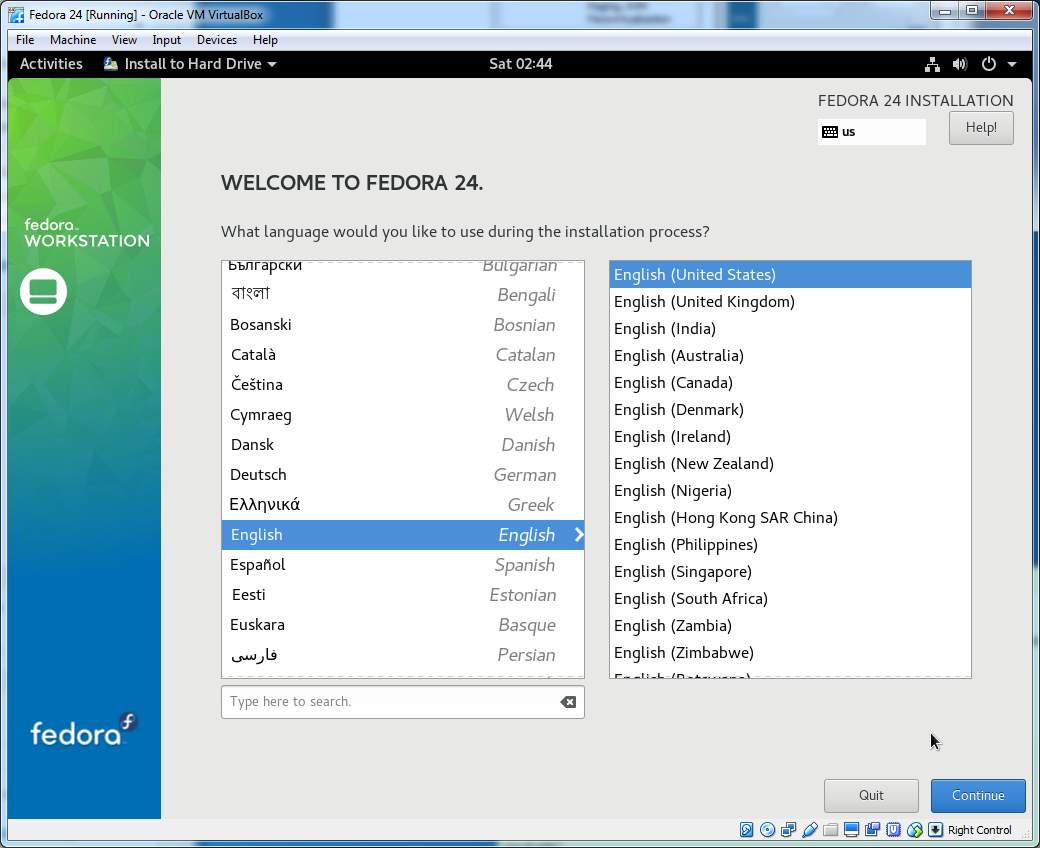Click the Continue button
Image resolution: width=1040 pixels, height=848 pixels.
coord(978,796)
